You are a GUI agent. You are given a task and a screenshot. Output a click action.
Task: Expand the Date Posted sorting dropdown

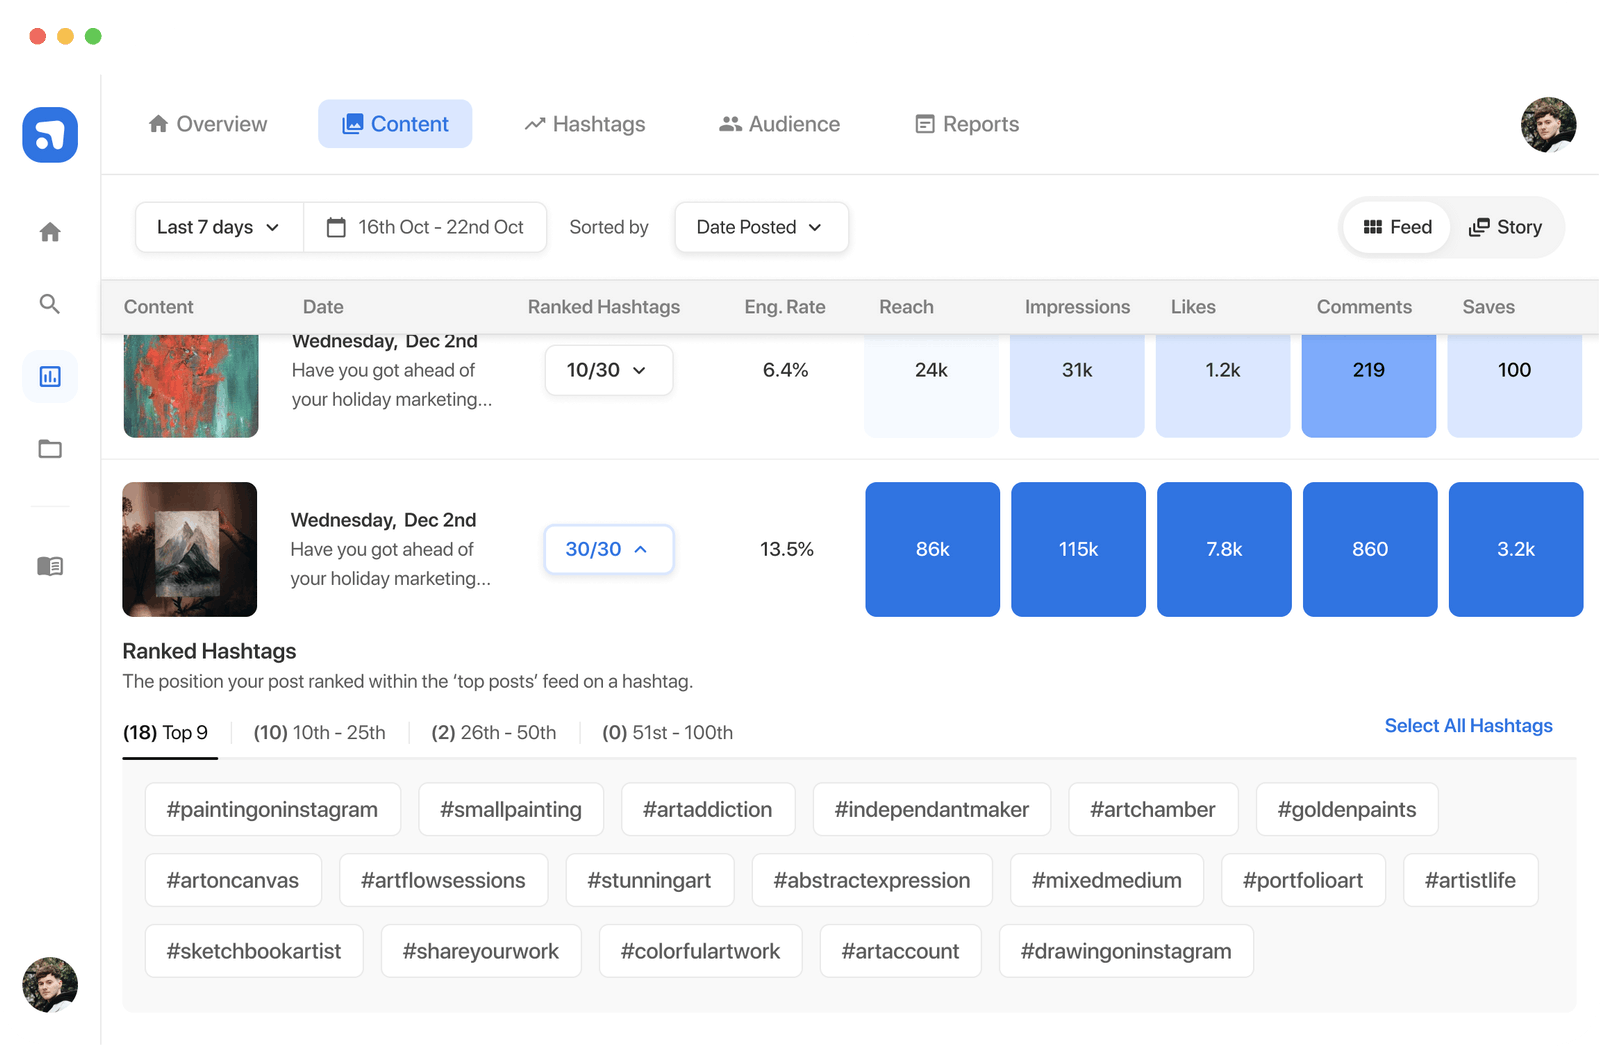click(x=760, y=227)
